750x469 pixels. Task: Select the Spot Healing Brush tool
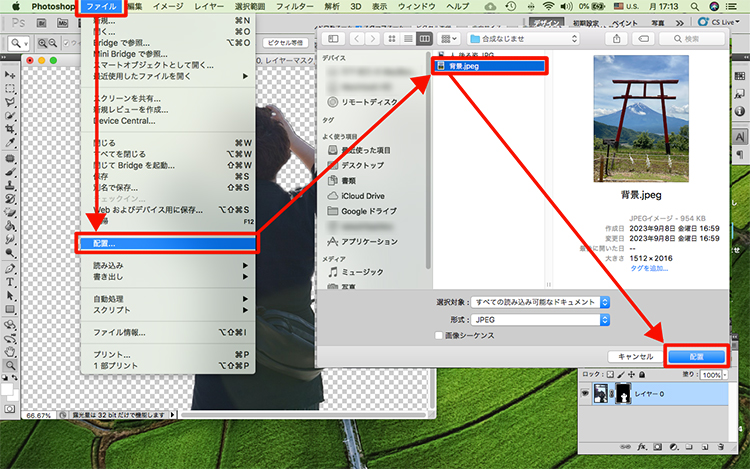[x=10, y=158]
